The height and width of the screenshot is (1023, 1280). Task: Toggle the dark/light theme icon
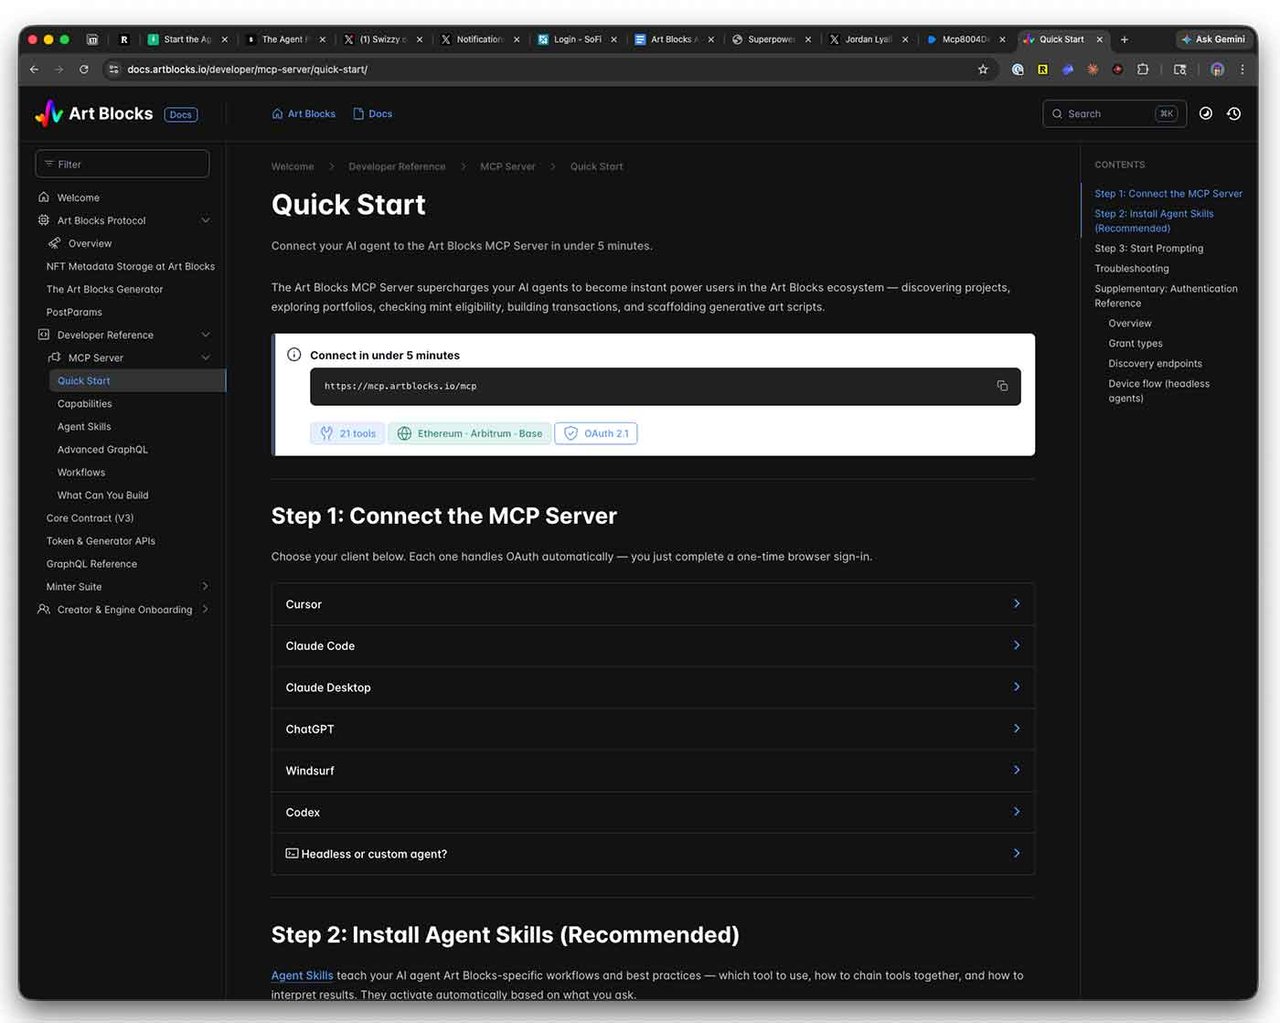(1206, 114)
